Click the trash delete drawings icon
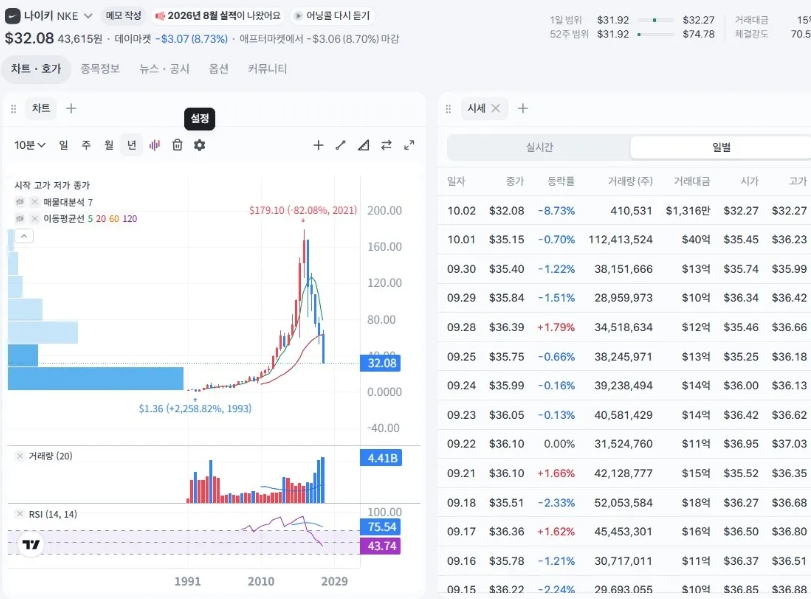Screen dimensions: 811x599 (177, 145)
